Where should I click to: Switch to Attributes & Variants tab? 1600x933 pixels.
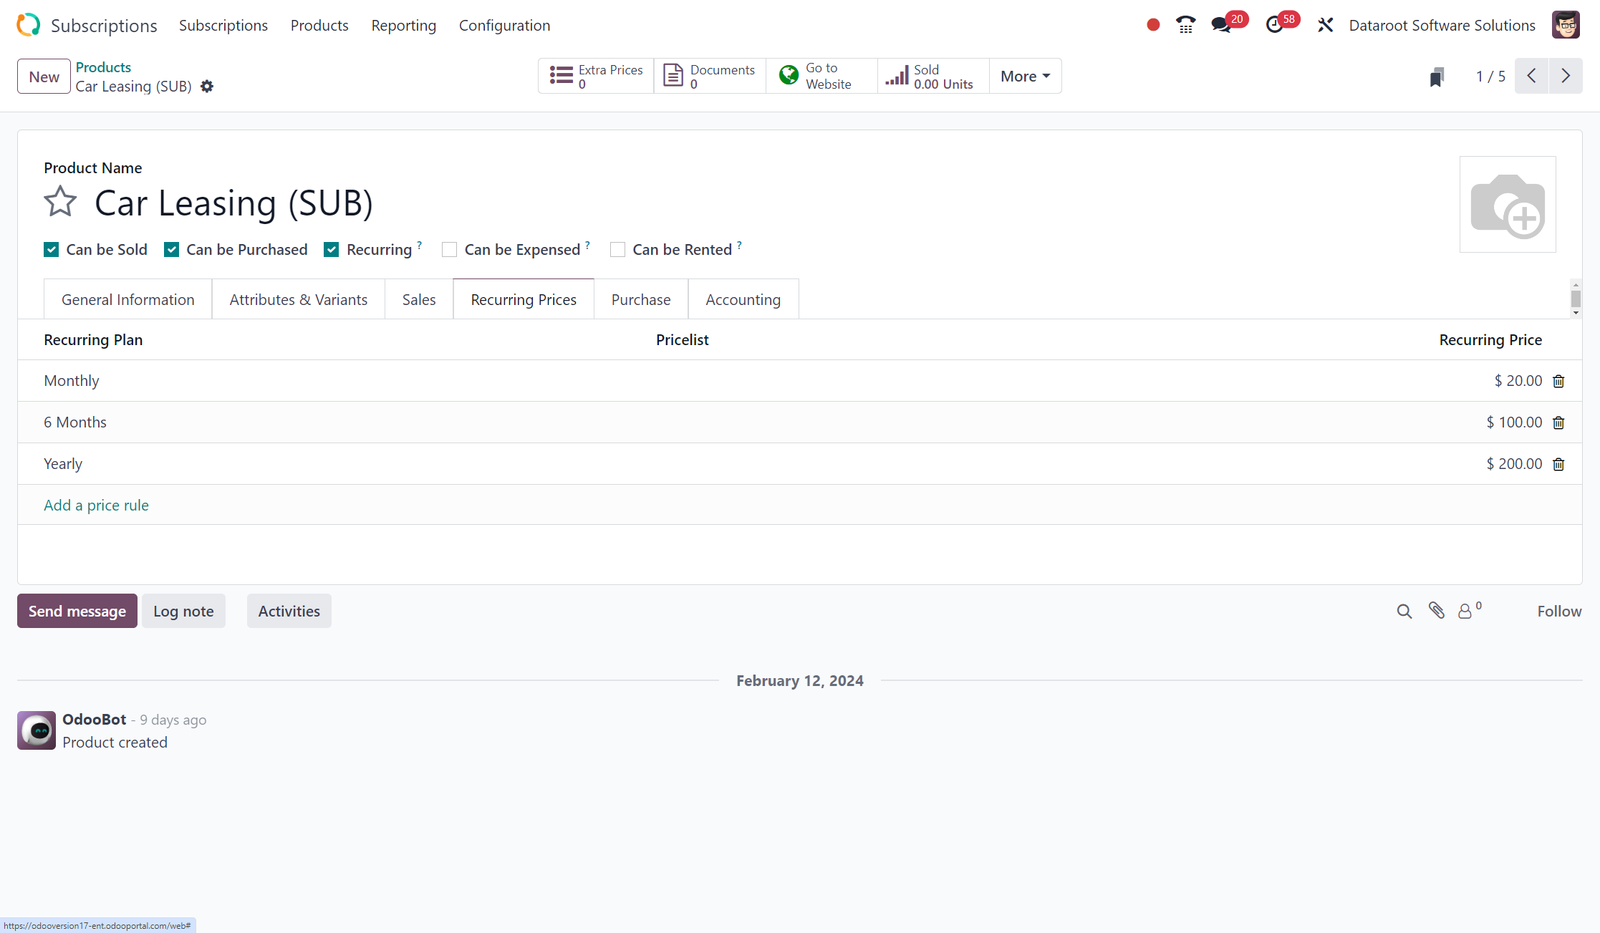298,300
